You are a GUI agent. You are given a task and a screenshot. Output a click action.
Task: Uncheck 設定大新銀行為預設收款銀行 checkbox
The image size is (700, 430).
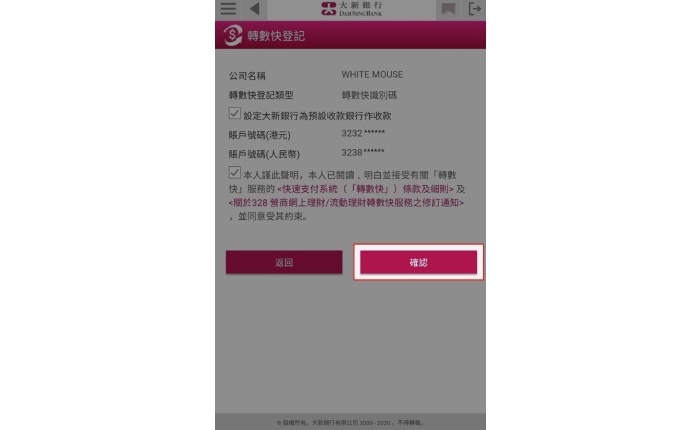pyautogui.click(x=234, y=113)
